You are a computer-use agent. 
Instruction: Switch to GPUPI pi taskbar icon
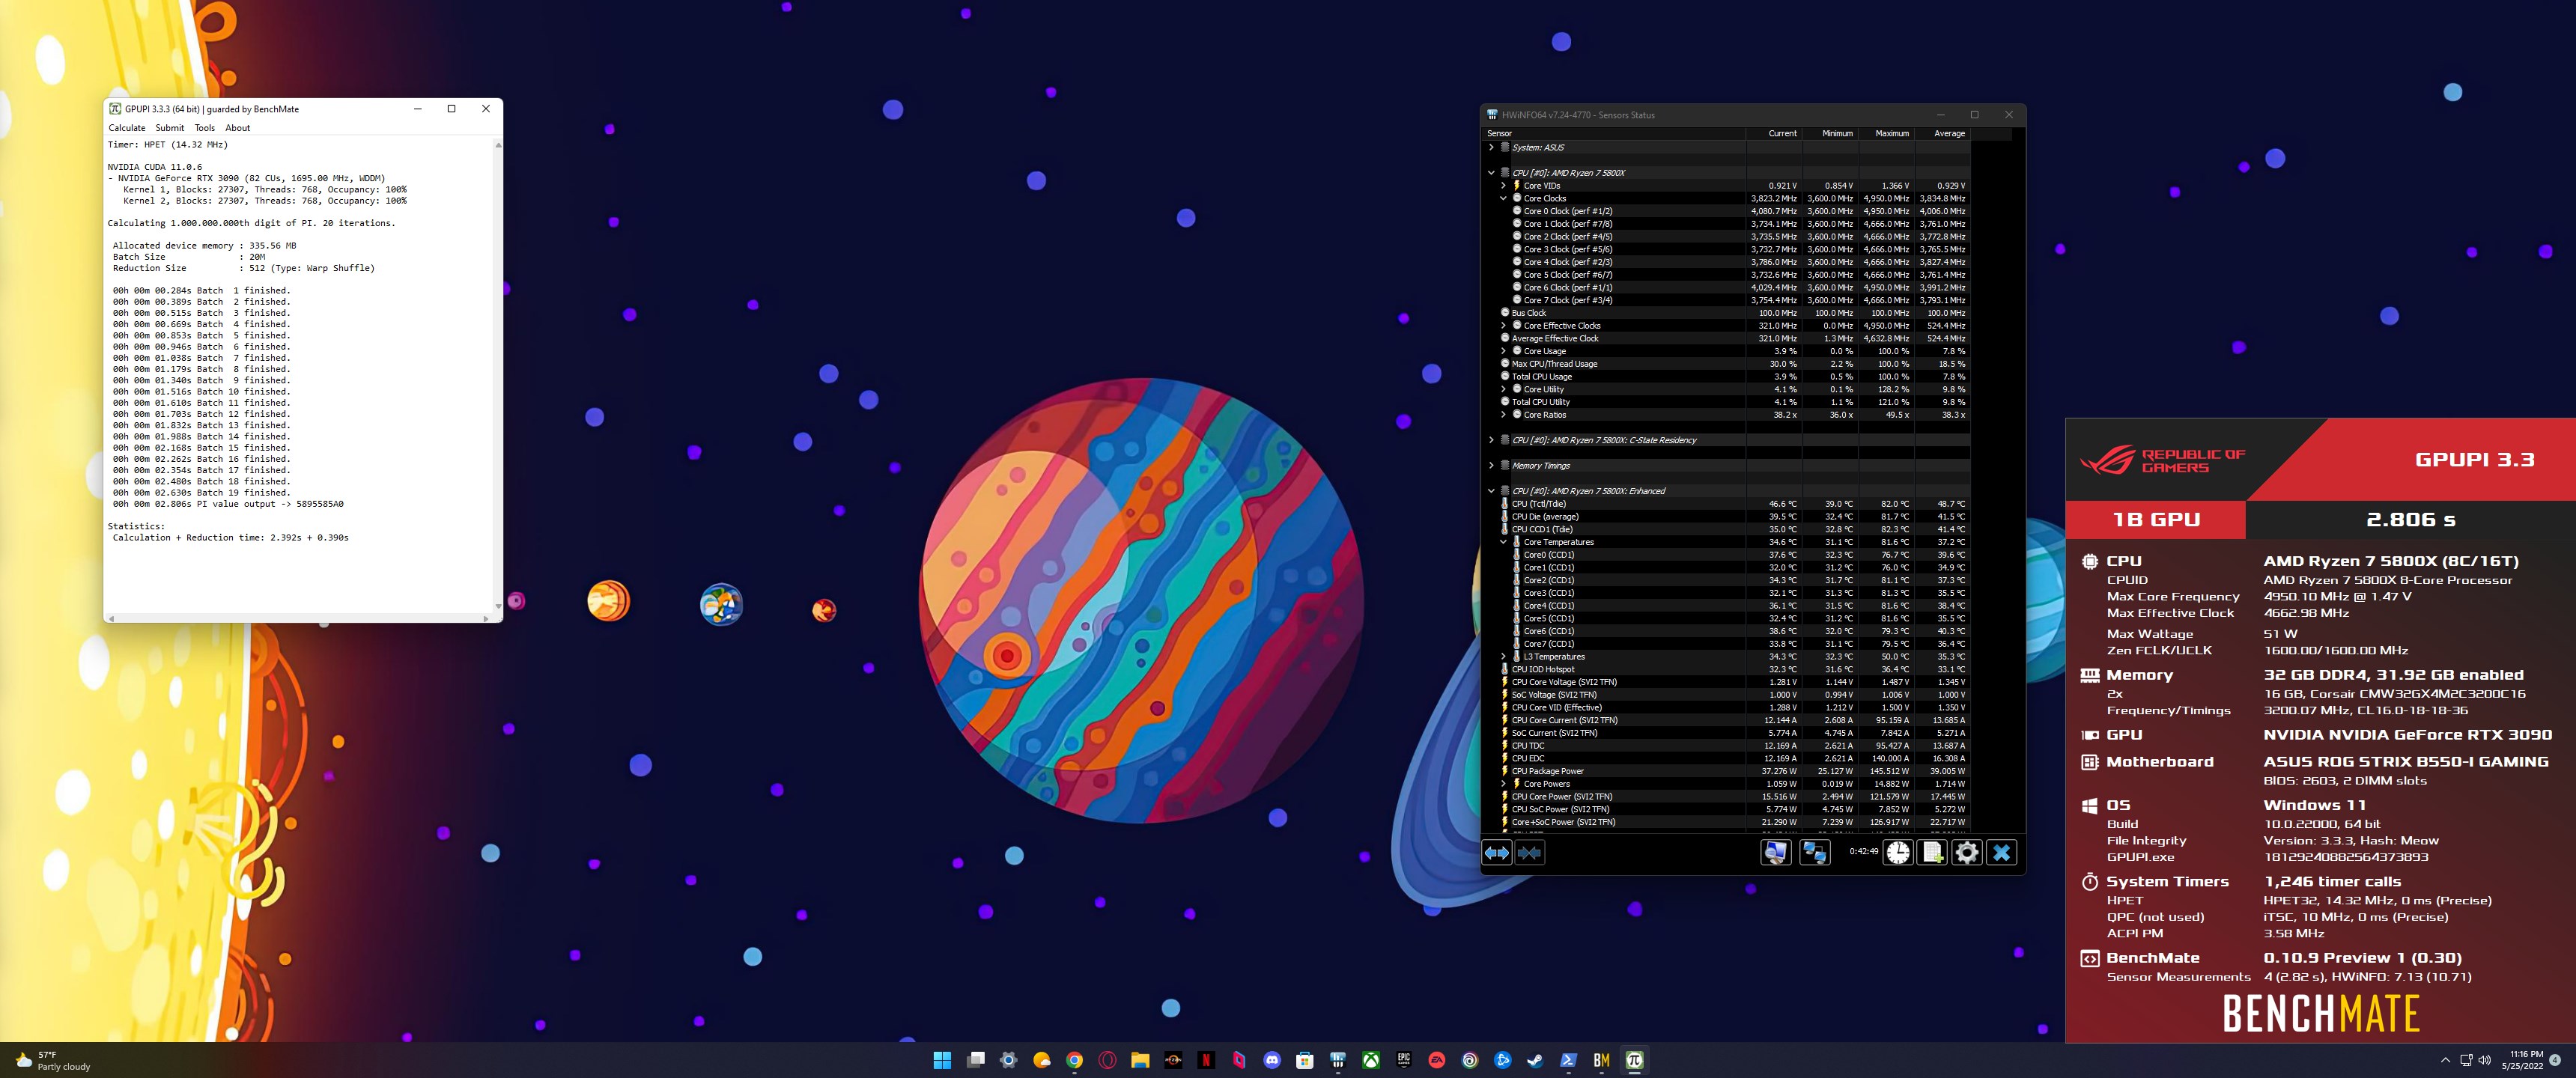pos(1634,1060)
